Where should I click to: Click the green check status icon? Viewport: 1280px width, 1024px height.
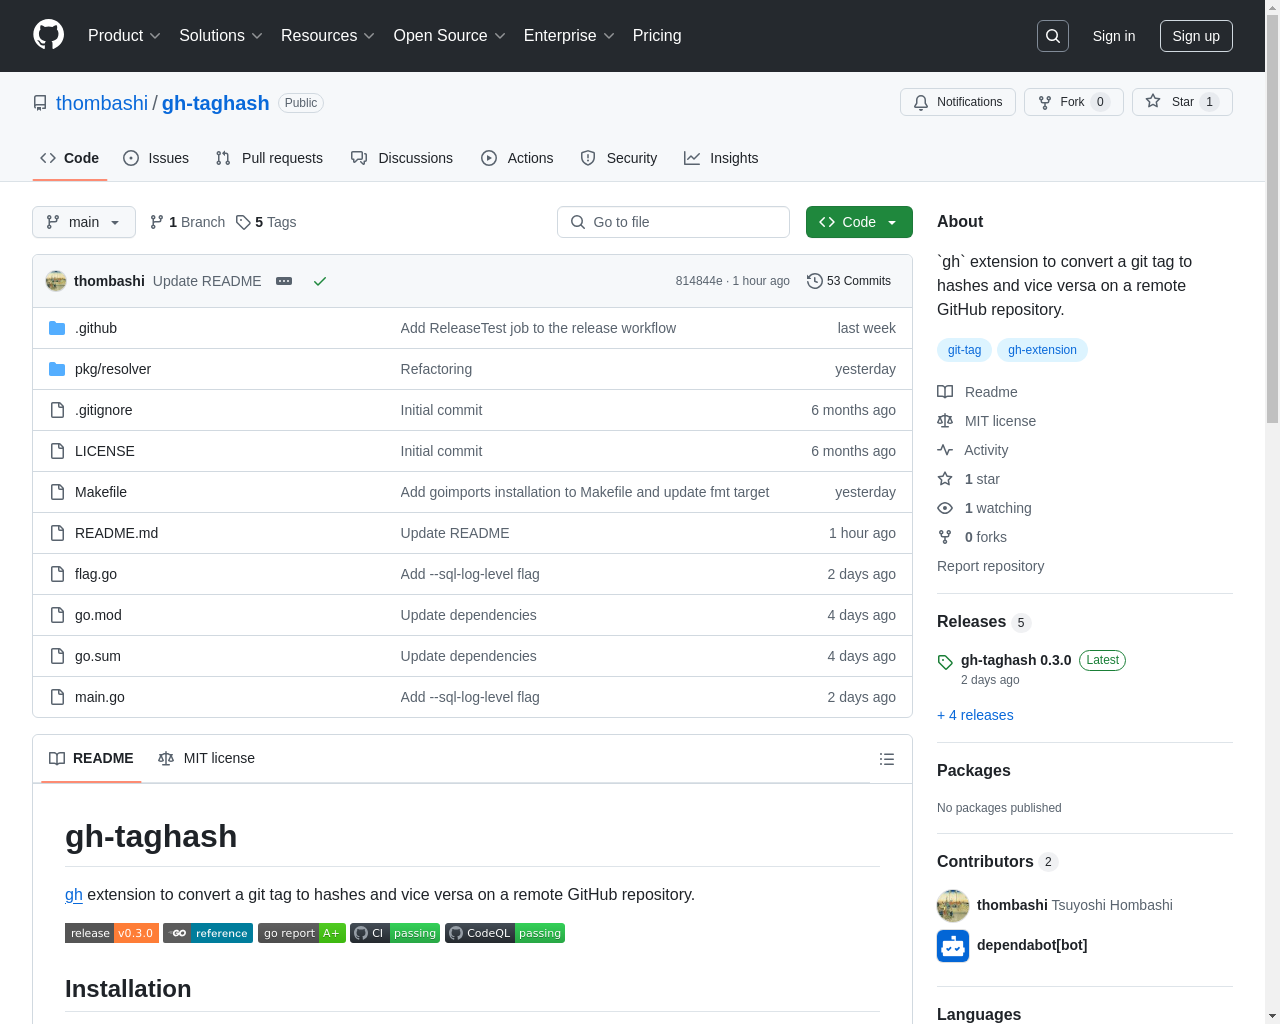[320, 281]
